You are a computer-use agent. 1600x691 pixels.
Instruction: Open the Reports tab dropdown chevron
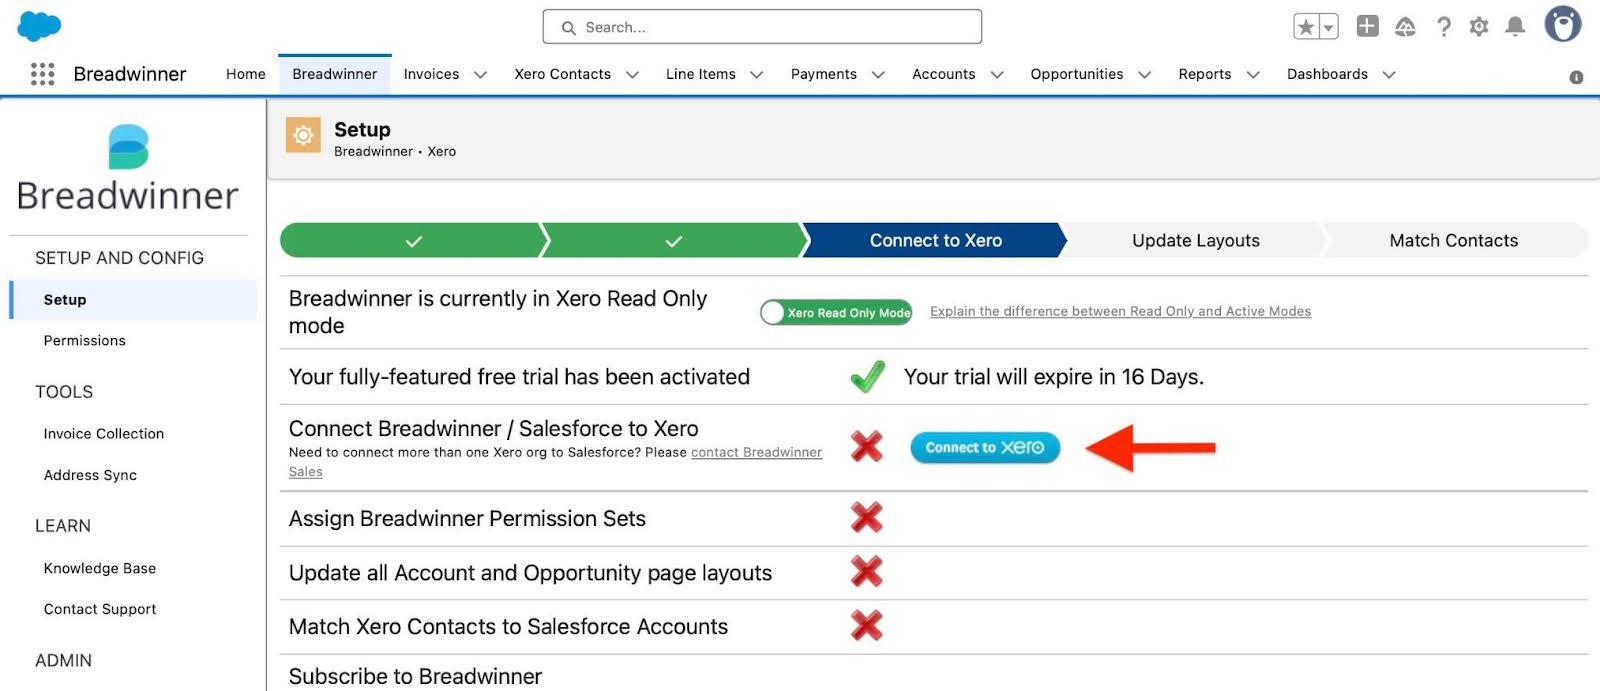point(1253,75)
